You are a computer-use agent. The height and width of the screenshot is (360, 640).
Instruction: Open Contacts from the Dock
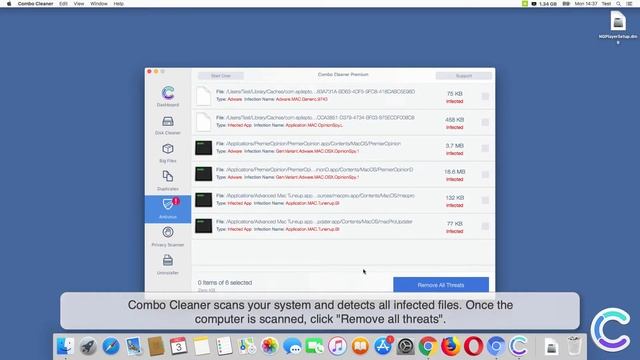pyautogui.click(x=156, y=346)
